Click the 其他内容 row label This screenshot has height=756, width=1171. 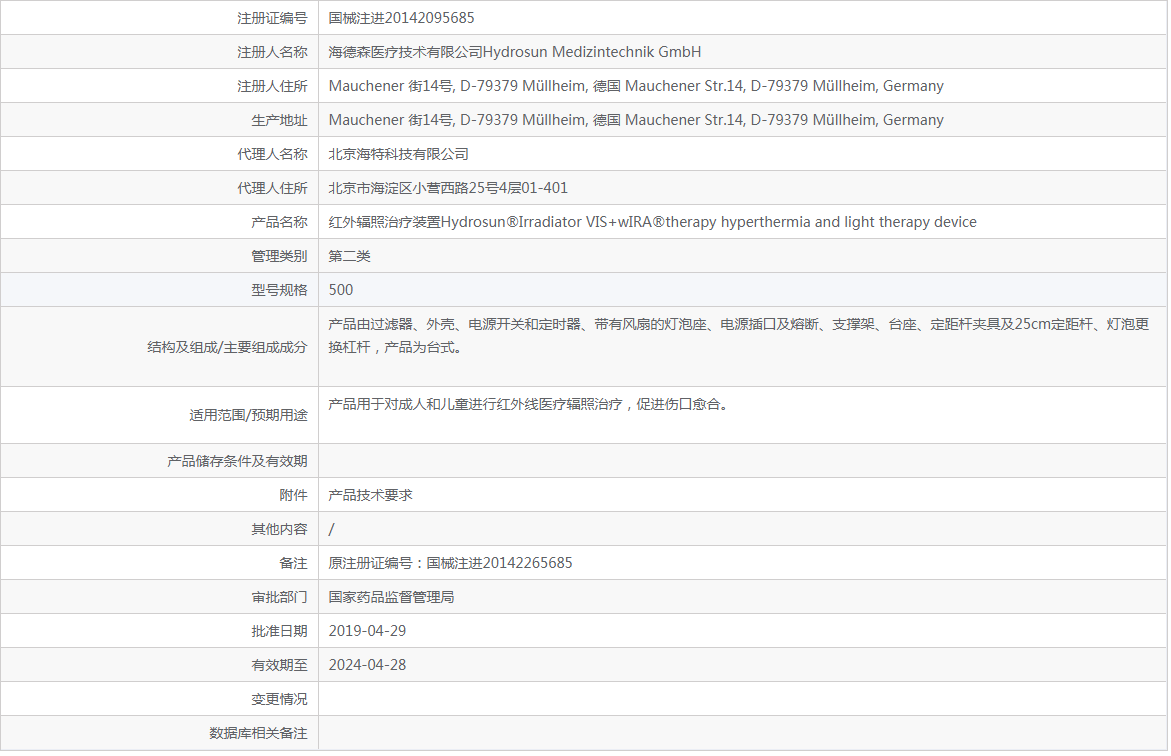(279, 530)
